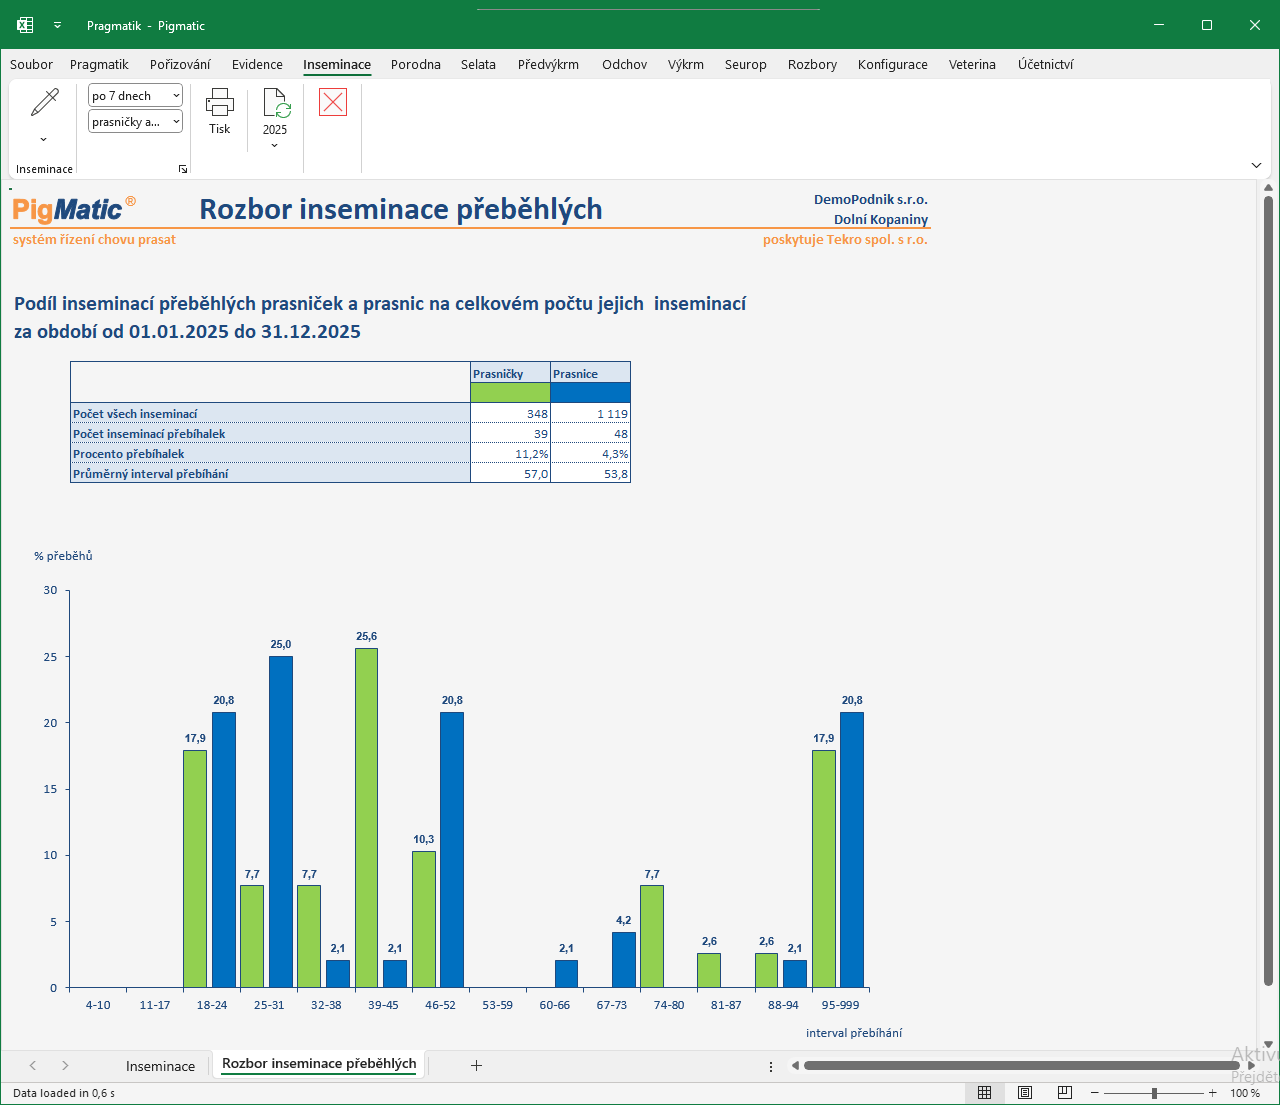Open the Inseminace group dialog launcher
This screenshot has width=1280, height=1105.
tap(183, 169)
